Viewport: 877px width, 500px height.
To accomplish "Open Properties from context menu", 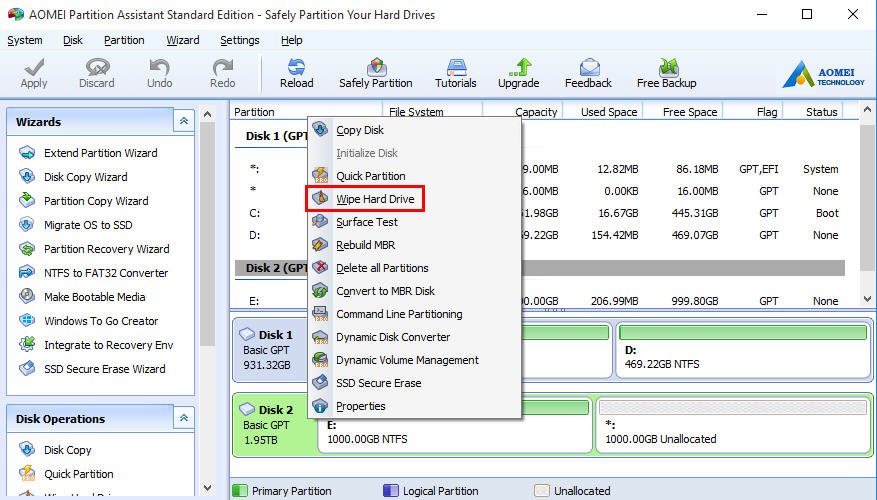I will click(x=414, y=406).
